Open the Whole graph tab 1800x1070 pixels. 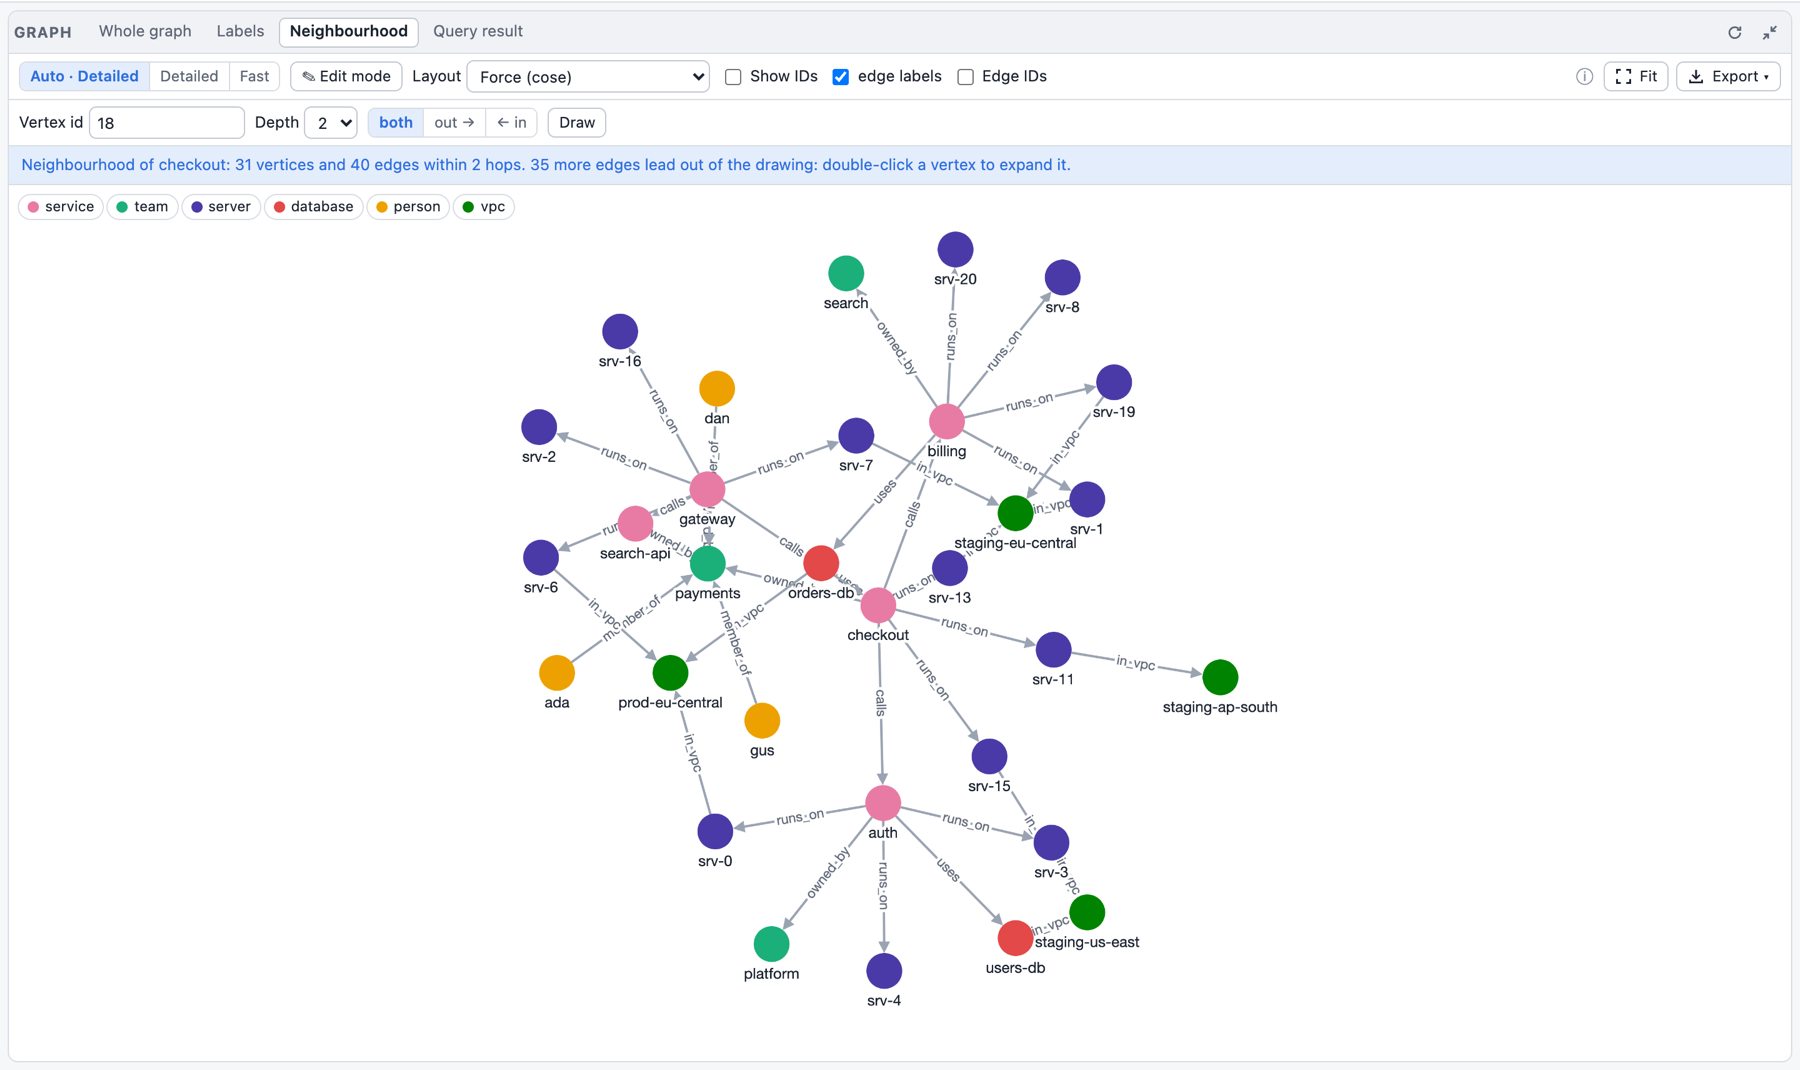[x=145, y=31]
